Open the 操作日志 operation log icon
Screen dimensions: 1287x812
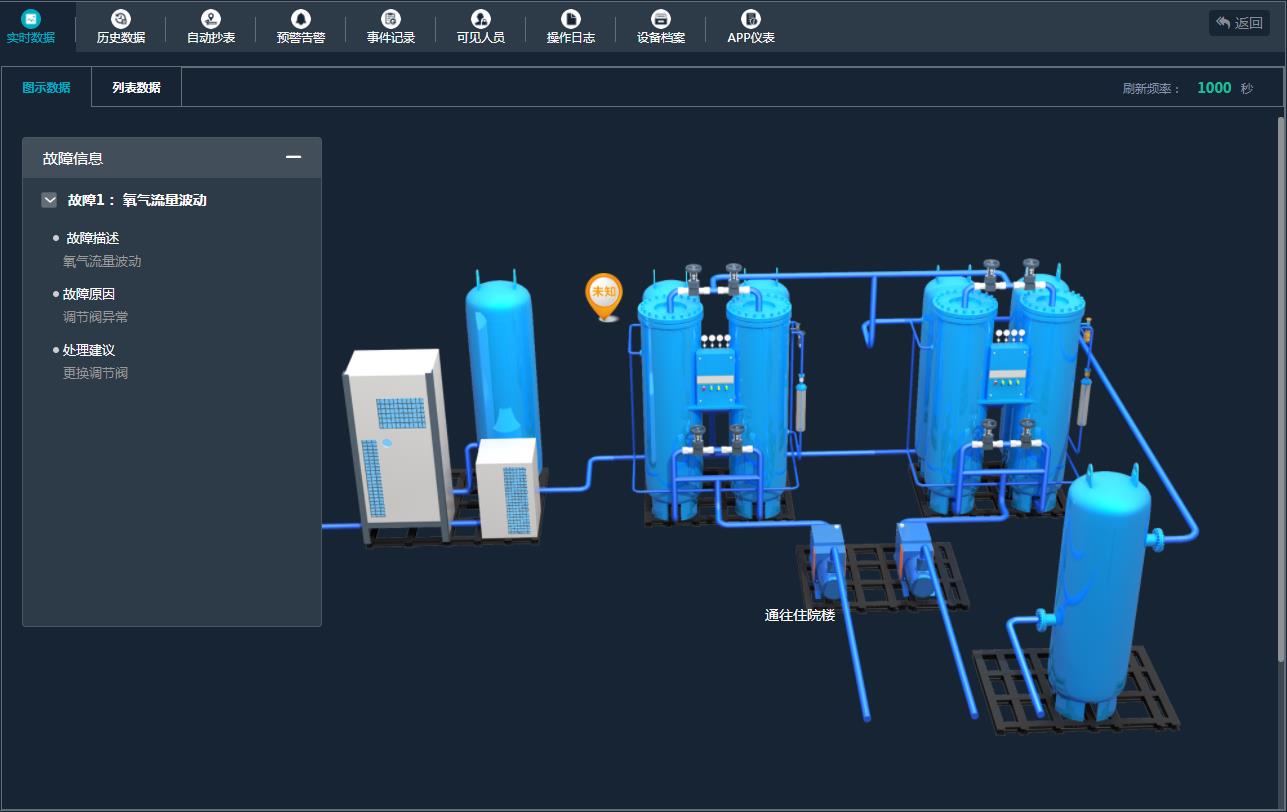point(571,19)
